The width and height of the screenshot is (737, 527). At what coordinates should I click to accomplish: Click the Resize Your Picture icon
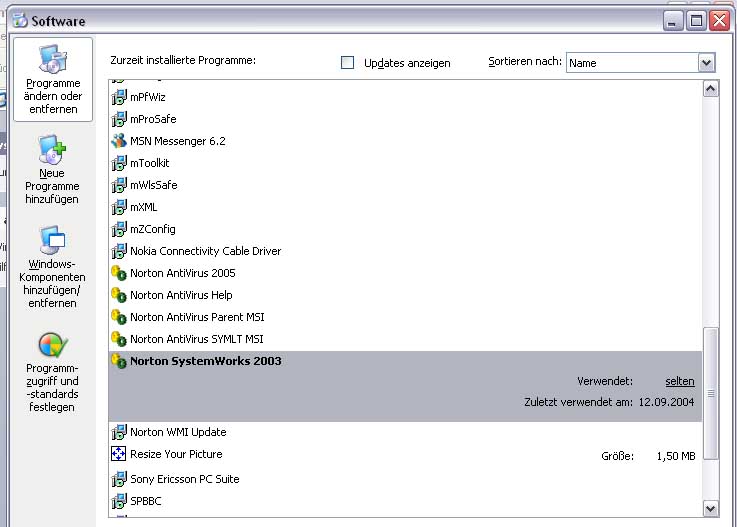(x=118, y=454)
